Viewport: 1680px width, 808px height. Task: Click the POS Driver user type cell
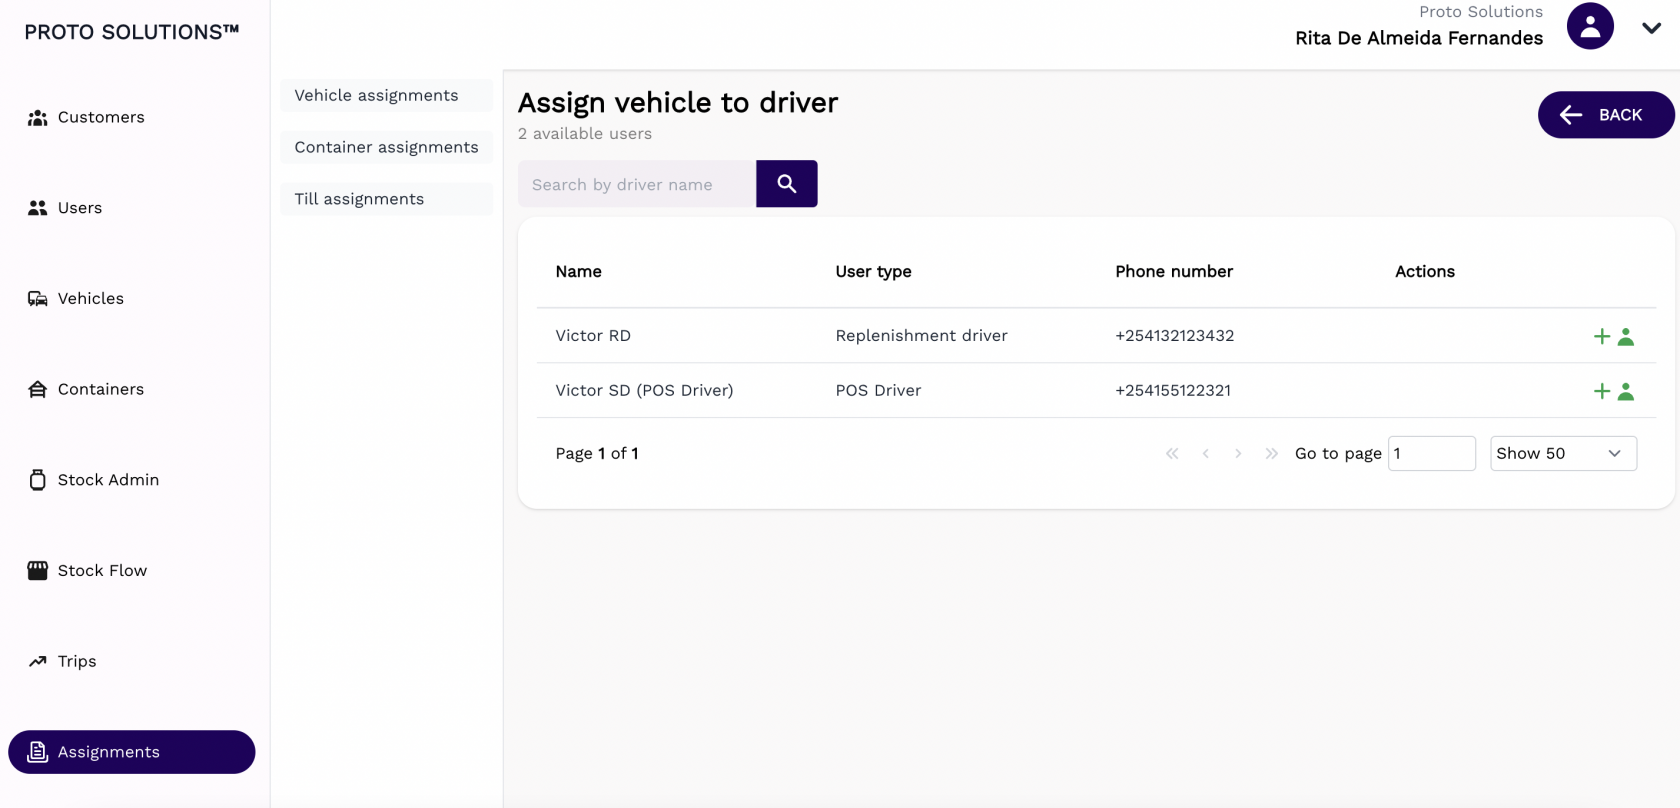click(878, 390)
